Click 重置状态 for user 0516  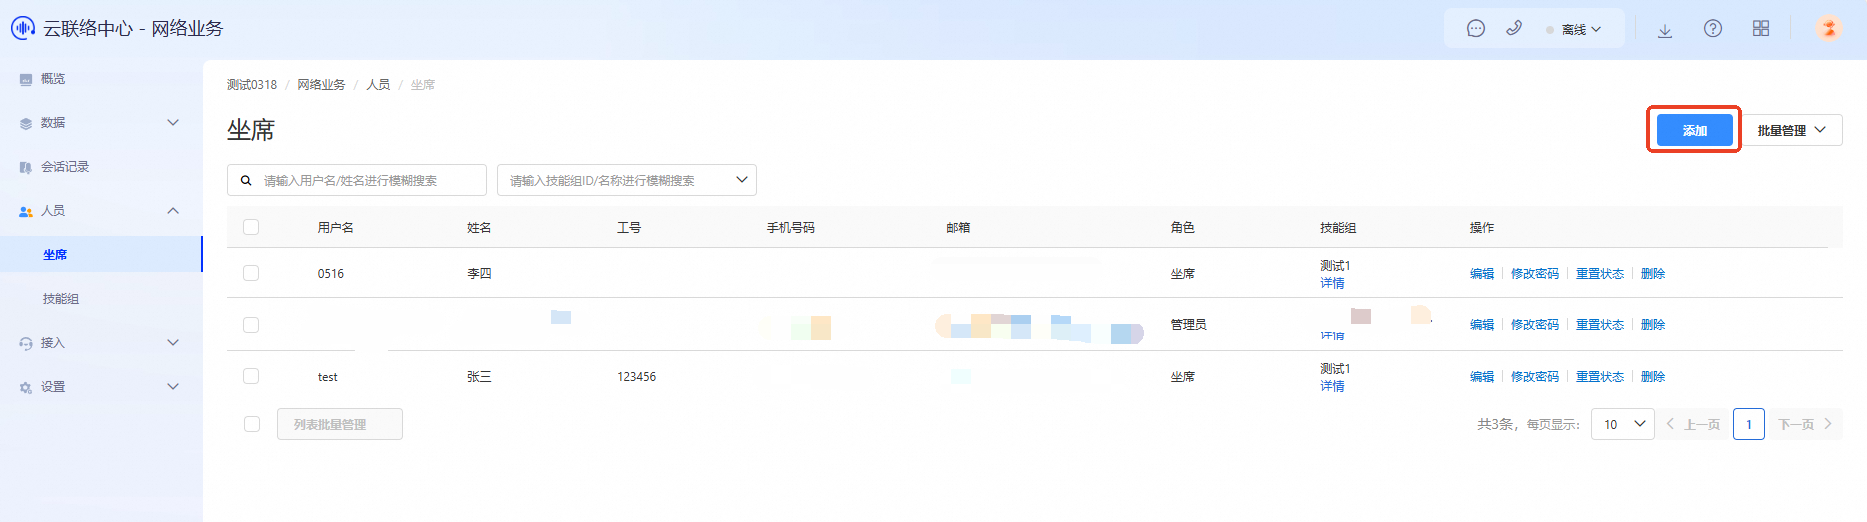[x=1600, y=274]
